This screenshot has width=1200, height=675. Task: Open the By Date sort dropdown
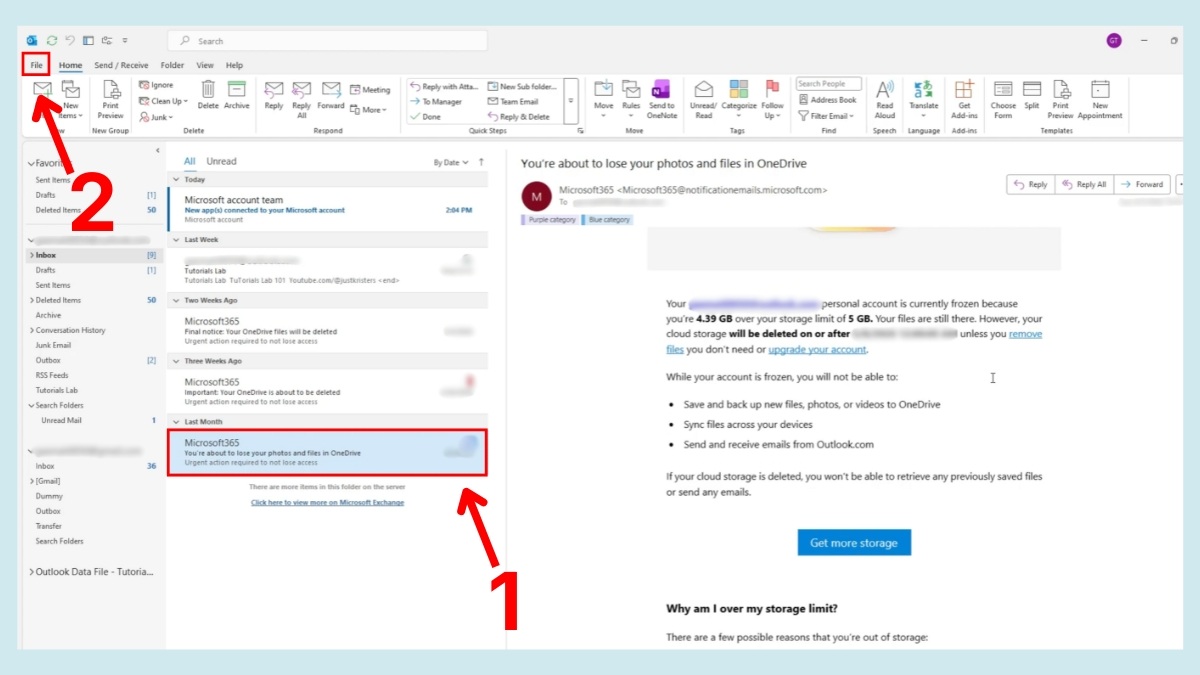[451, 162]
